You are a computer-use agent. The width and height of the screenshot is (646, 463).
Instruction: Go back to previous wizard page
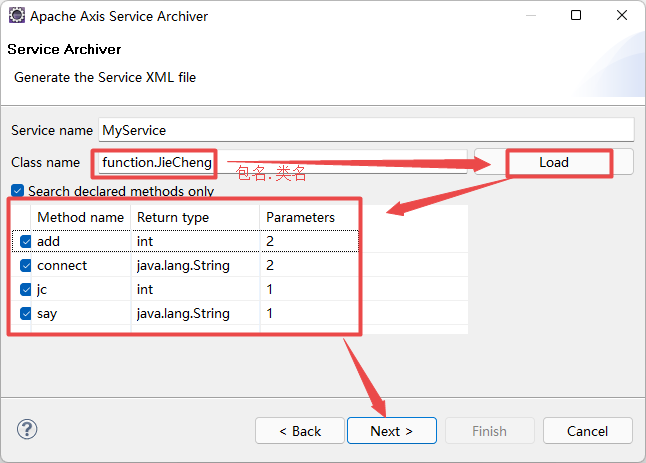300,431
